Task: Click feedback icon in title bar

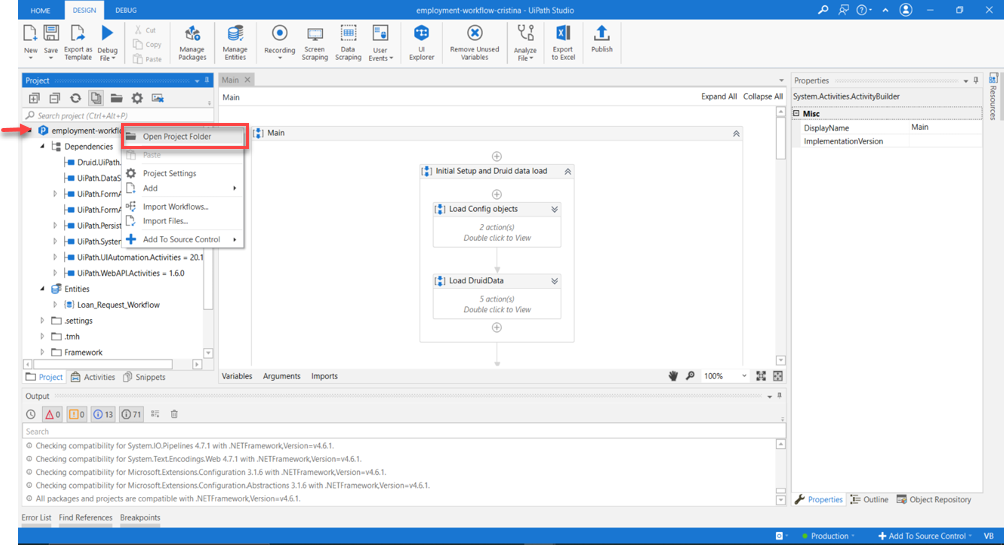Action: (x=843, y=10)
